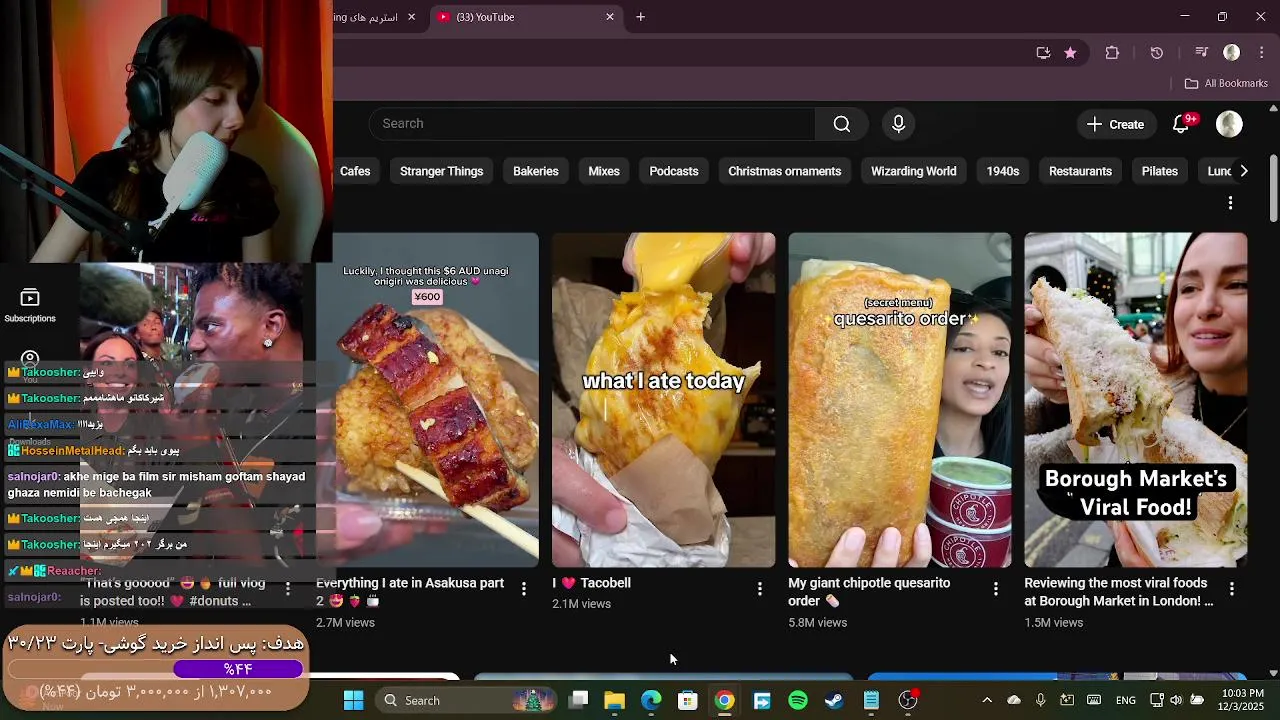The image size is (1280, 720).
Task: Open File Explorer from the taskbar
Action: point(614,700)
